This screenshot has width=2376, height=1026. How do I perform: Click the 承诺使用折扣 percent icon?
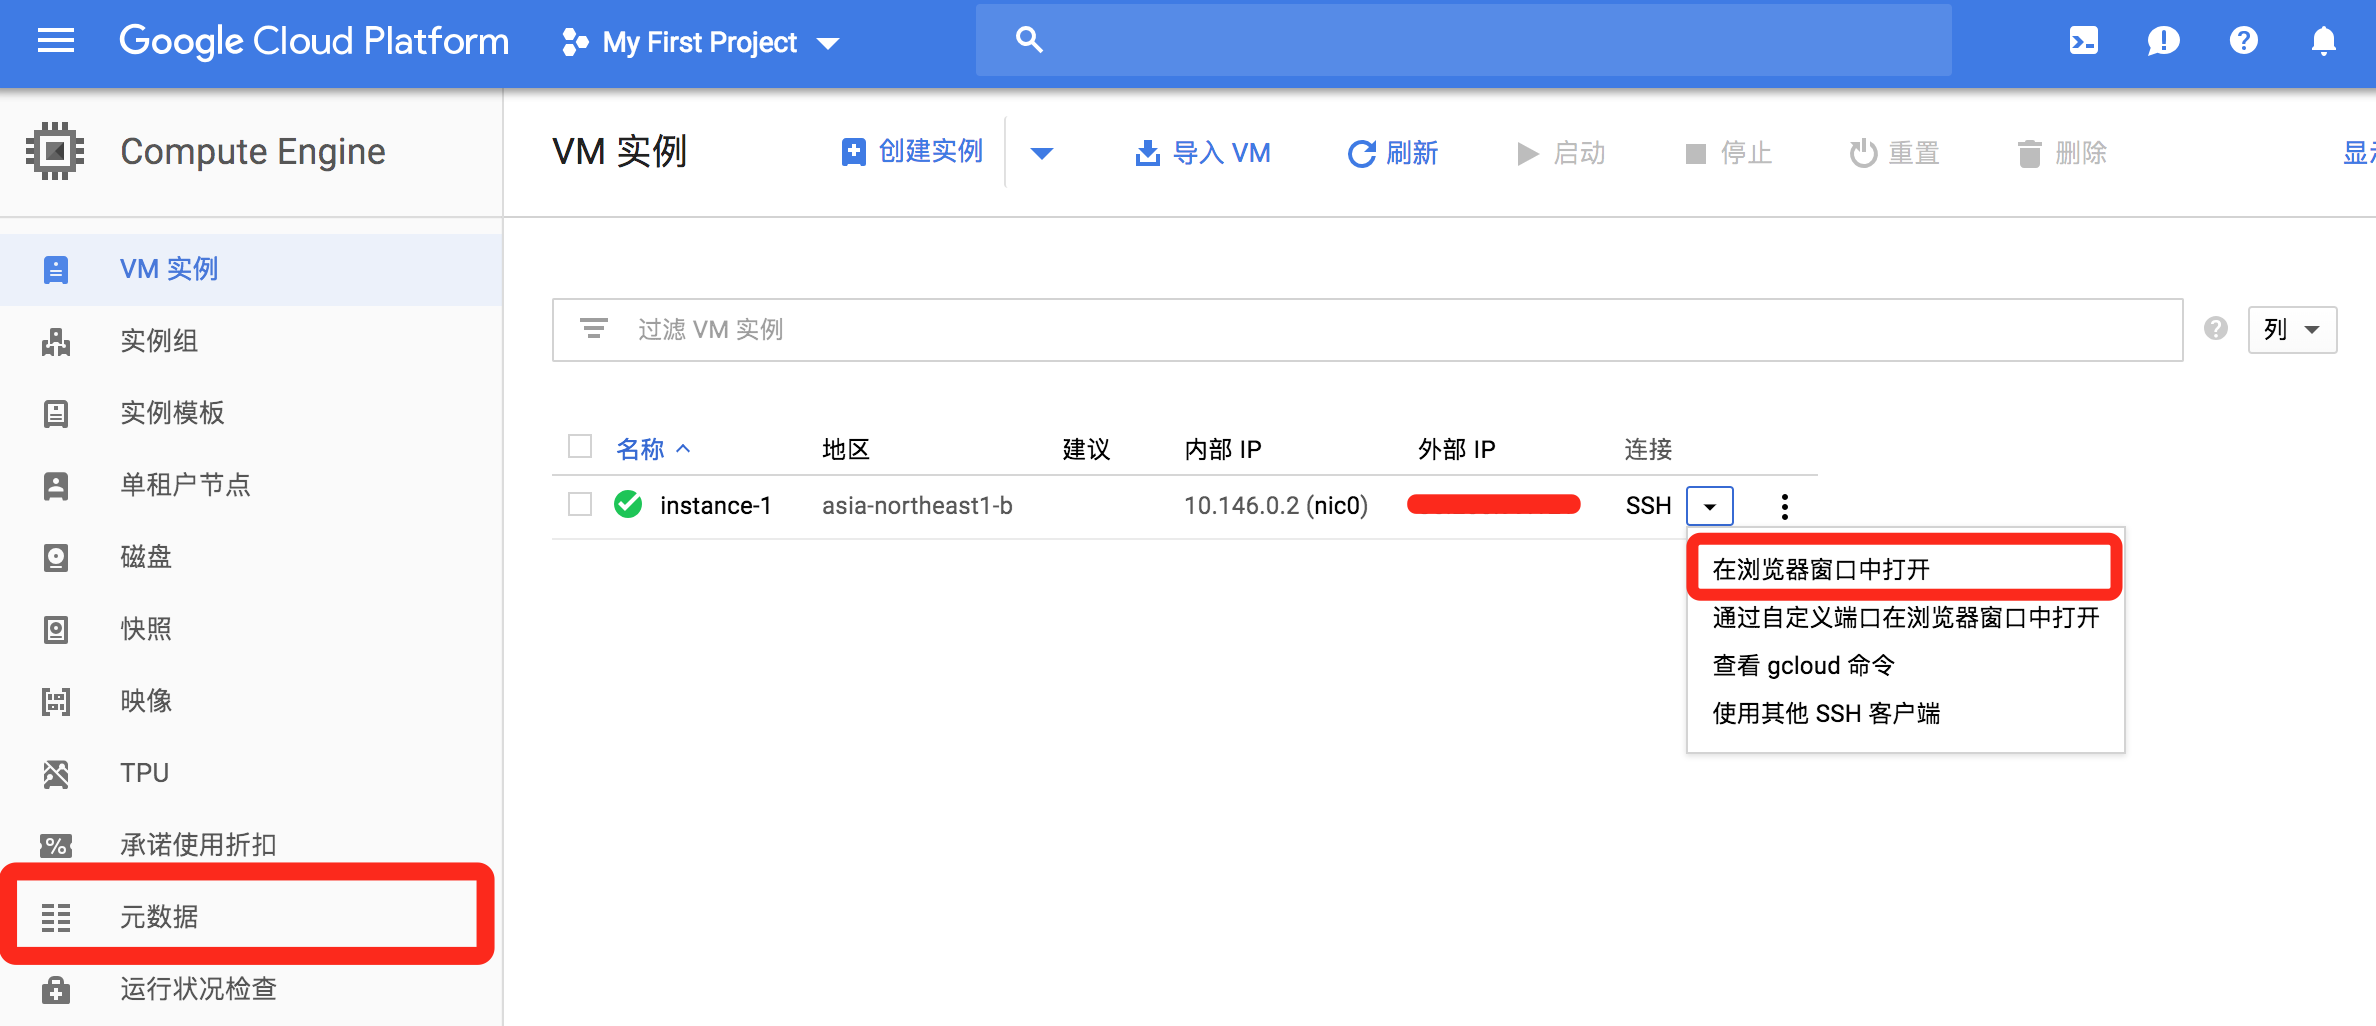(x=56, y=845)
